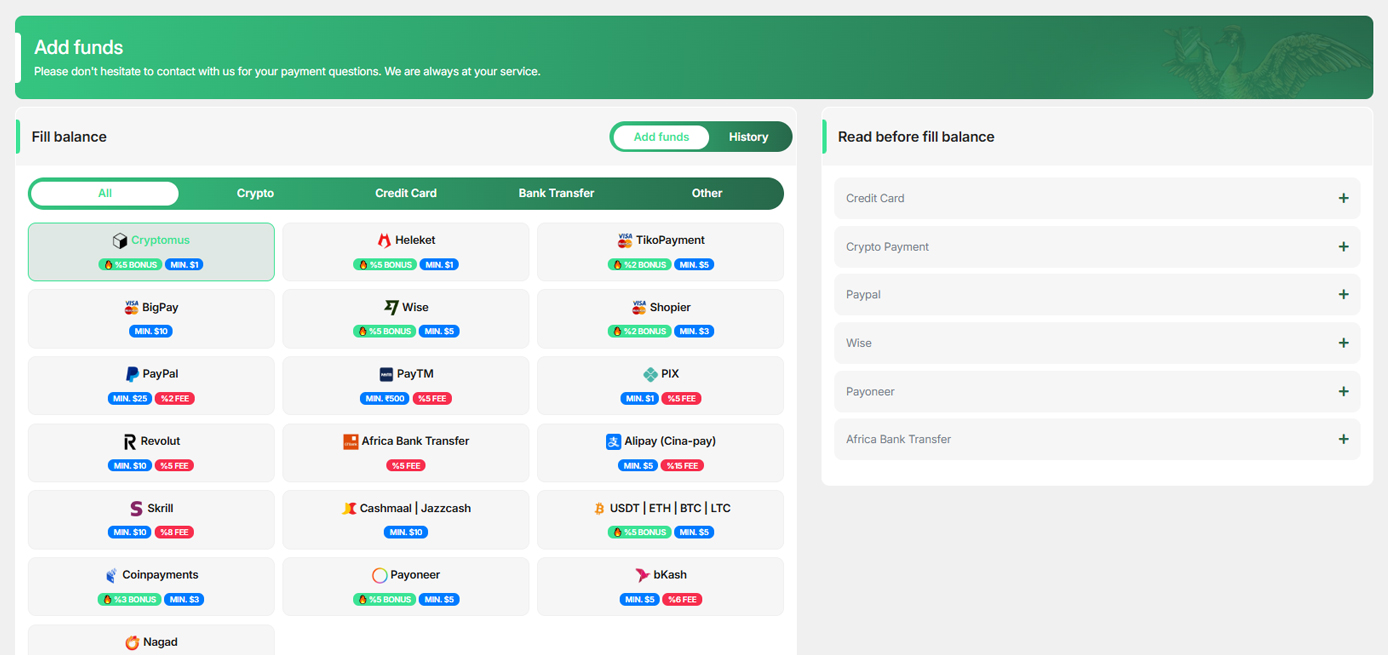Click the Cryptomus cube icon
Screen dimensions: 1388x655
[x=120, y=241]
